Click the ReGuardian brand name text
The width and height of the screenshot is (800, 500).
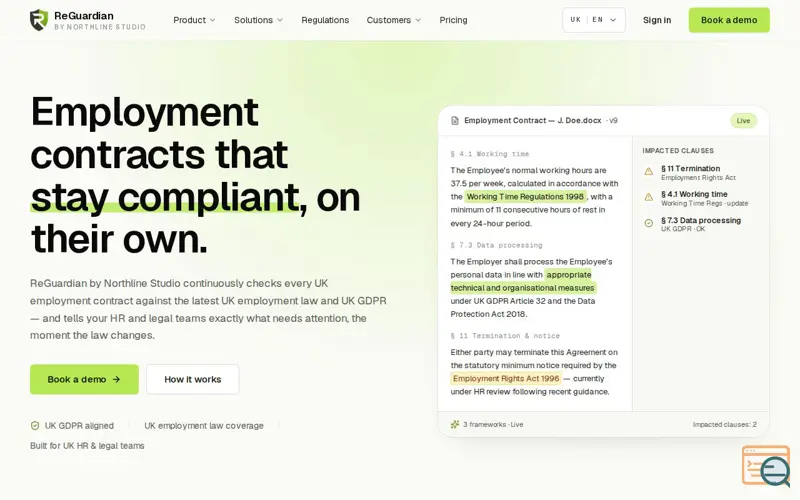[x=84, y=15]
